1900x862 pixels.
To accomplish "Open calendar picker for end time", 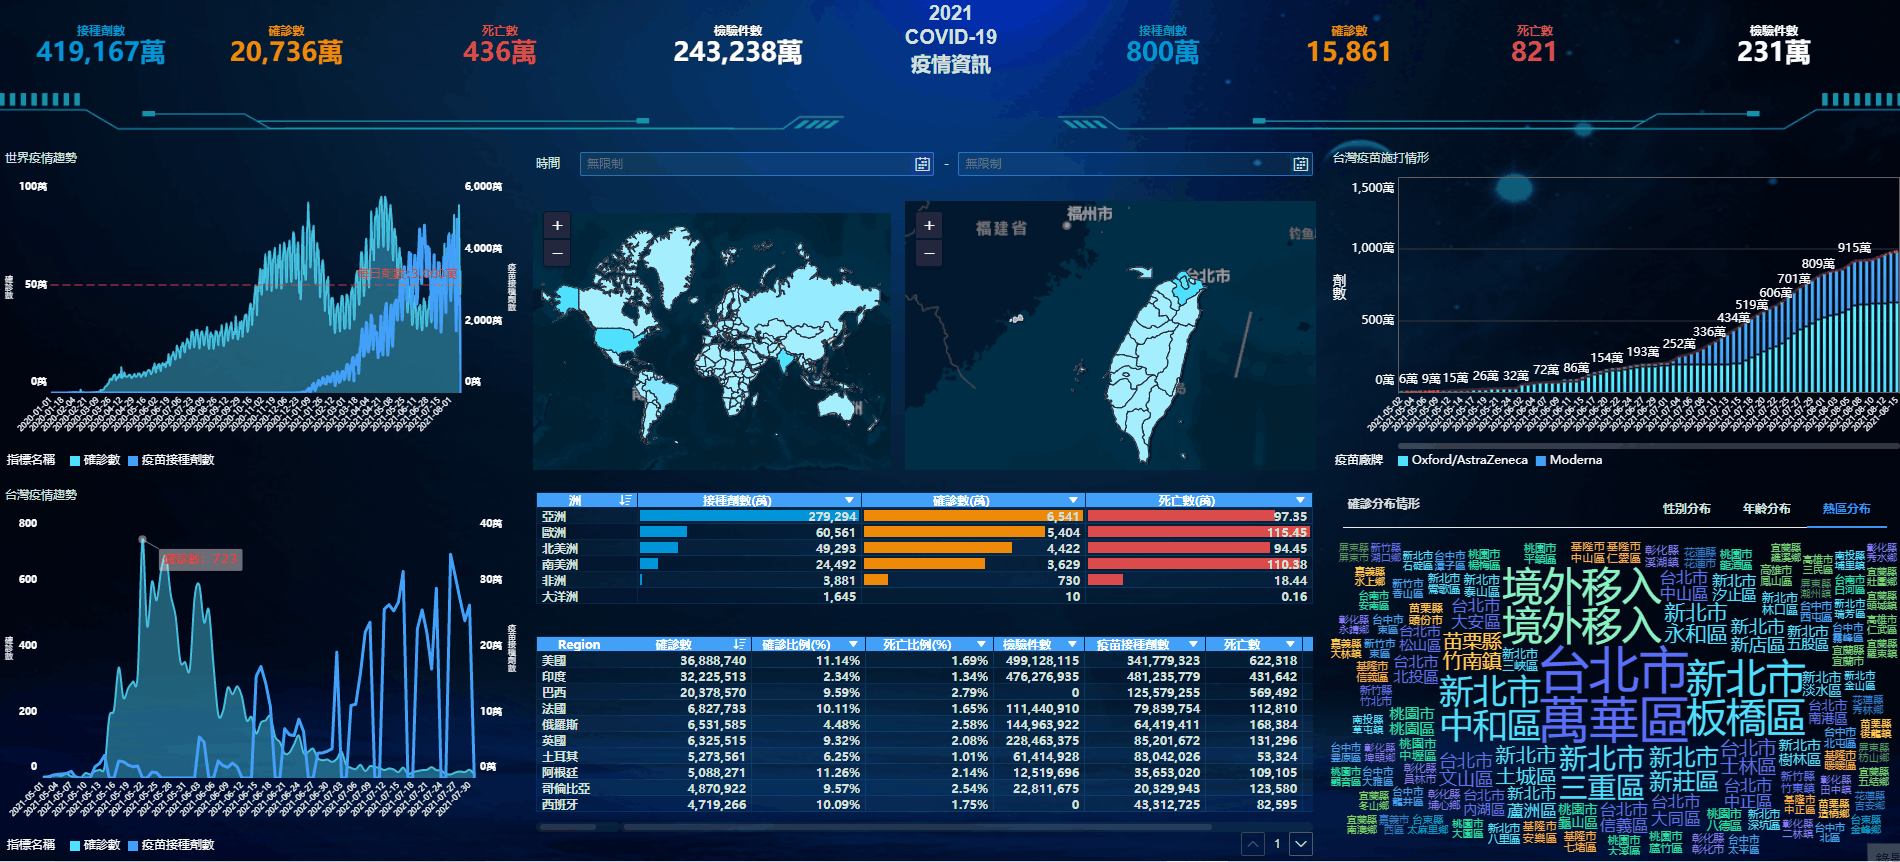I will 1300,164.
